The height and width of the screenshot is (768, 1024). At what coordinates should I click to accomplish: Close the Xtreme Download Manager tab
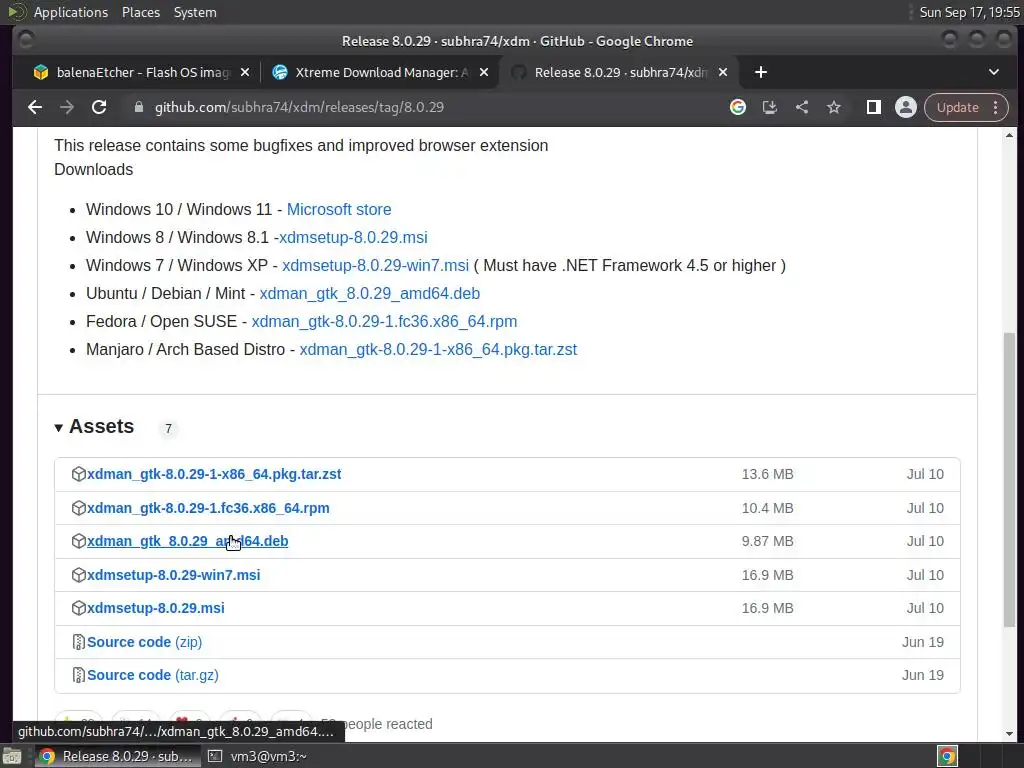(484, 72)
